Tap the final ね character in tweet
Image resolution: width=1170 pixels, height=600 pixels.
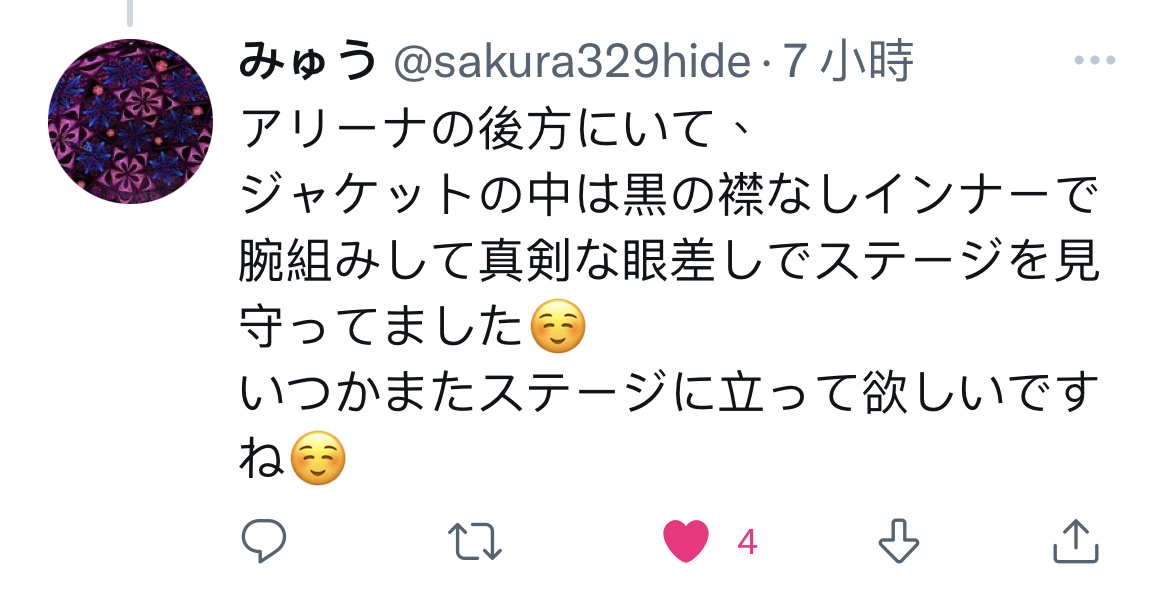point(262,458)
